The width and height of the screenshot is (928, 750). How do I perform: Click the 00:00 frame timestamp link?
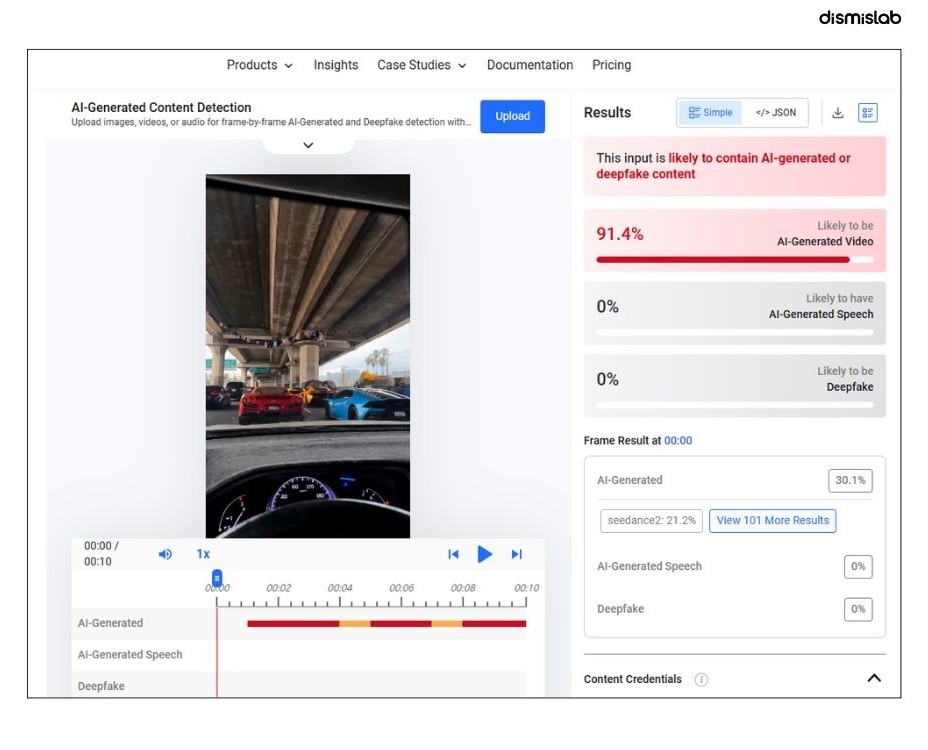coord(678,440)
